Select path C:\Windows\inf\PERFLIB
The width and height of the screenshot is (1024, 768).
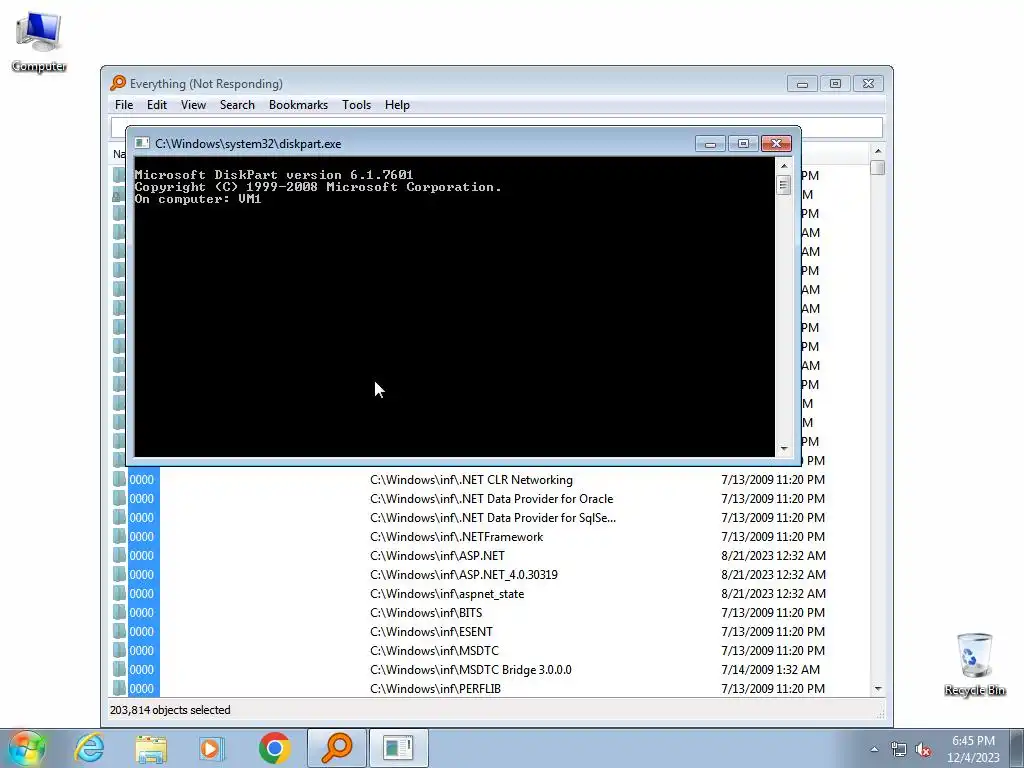pos(436,688)
